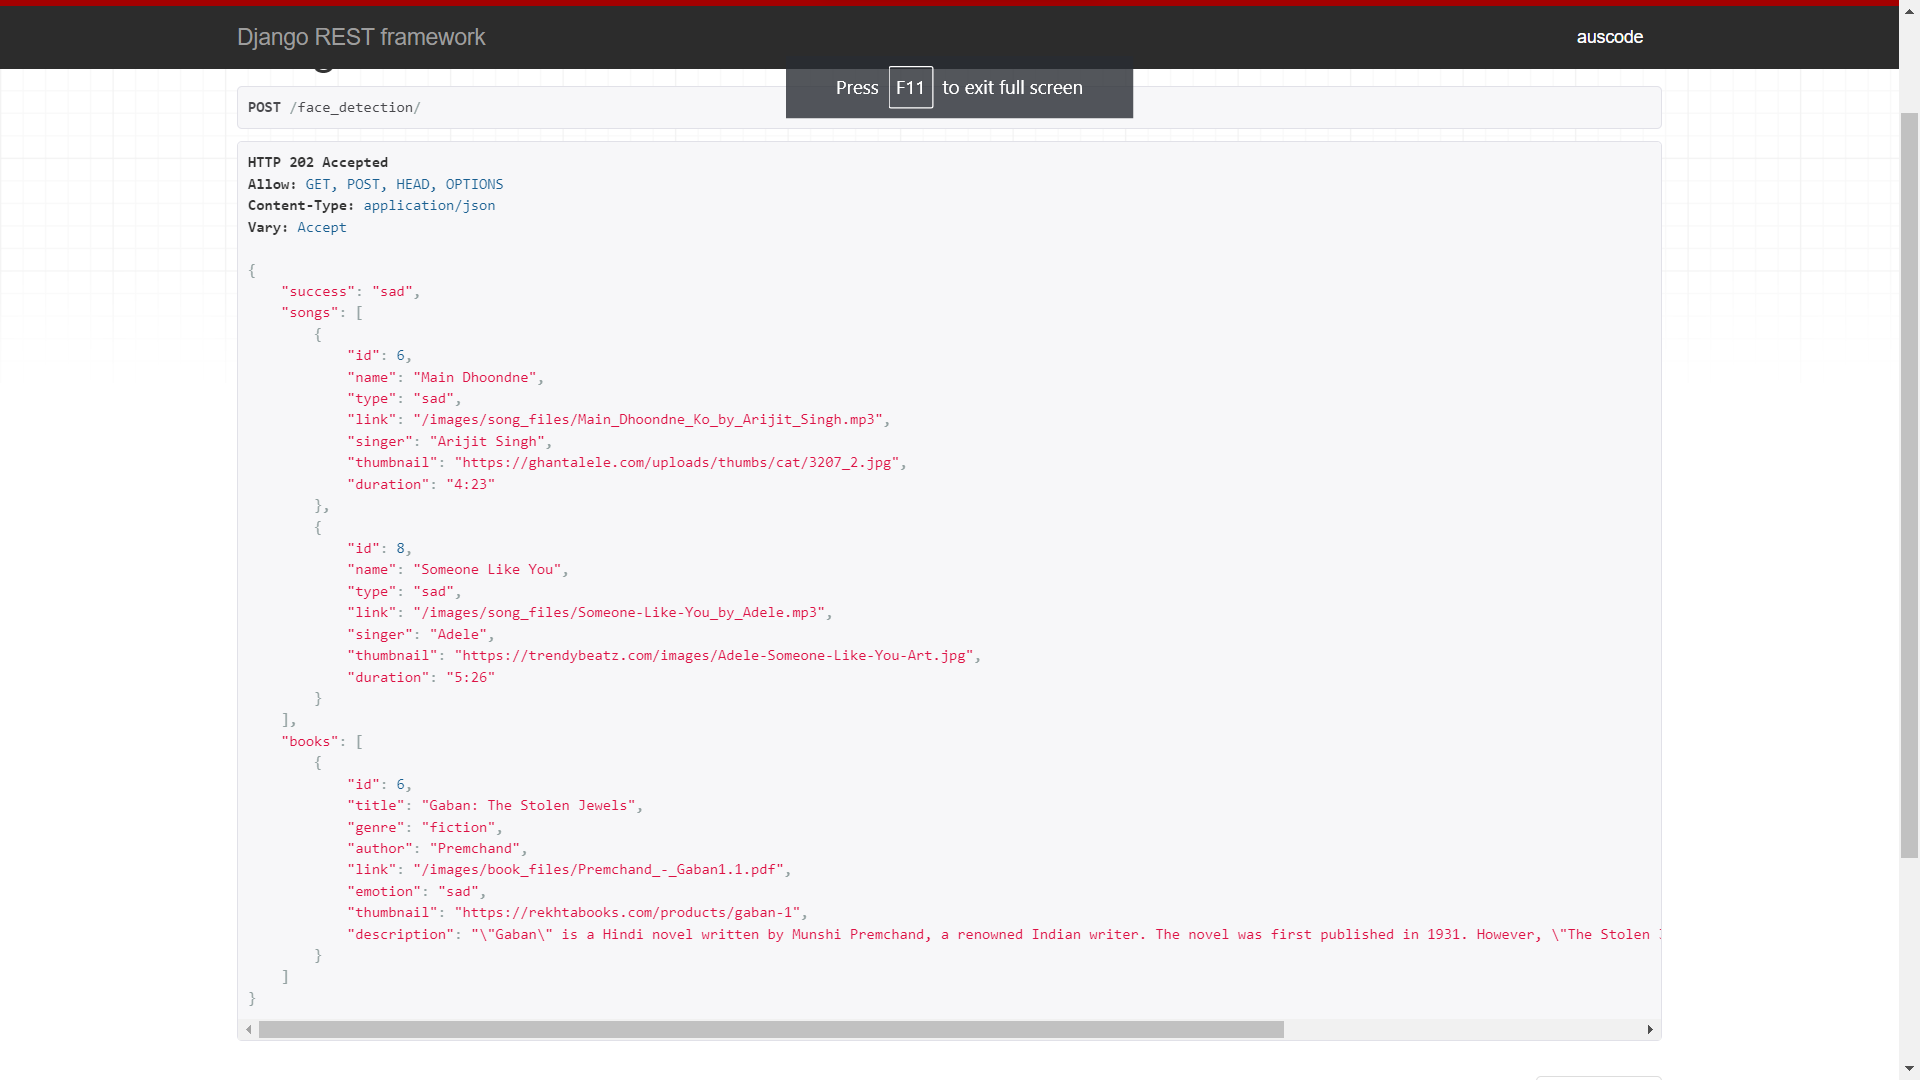Click the vertical scrollbar up arrow
1920x1080 pixels.
(1909, 14)
